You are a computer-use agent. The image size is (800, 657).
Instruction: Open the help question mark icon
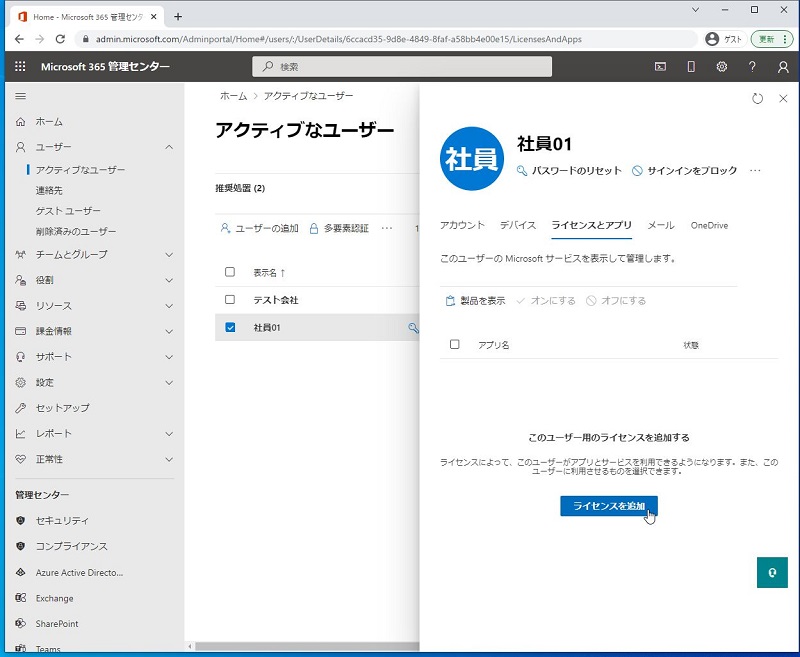pyautogui.click(x=752, y=66)
